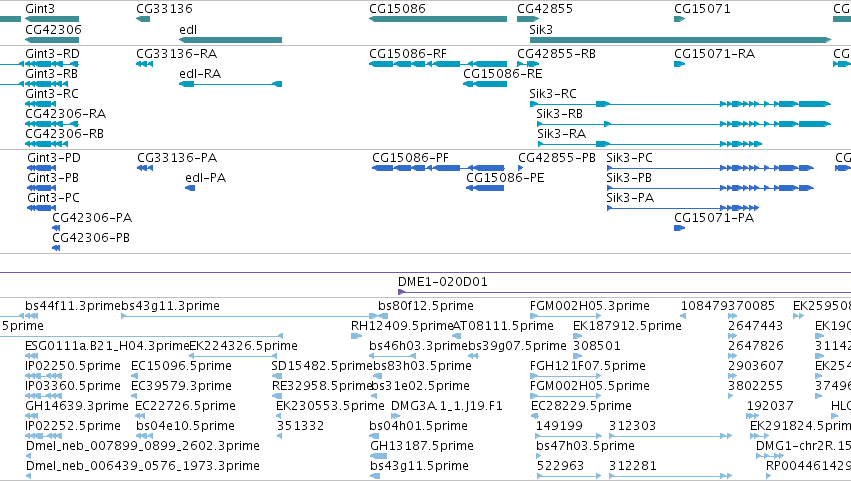Click EST EK187912.5prime

(x=627, y=326)
